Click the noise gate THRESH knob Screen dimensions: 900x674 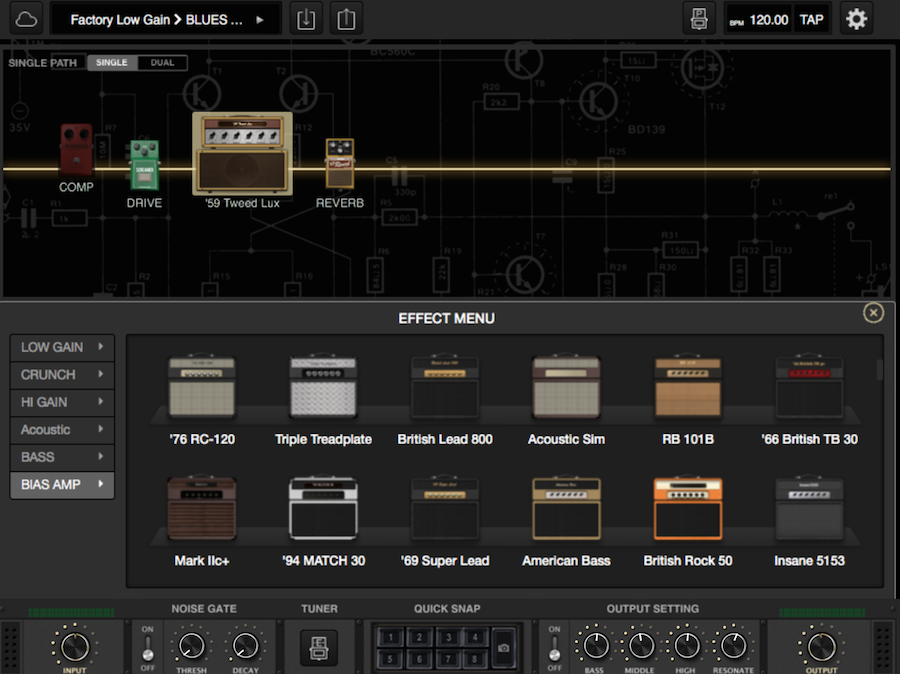192,646
